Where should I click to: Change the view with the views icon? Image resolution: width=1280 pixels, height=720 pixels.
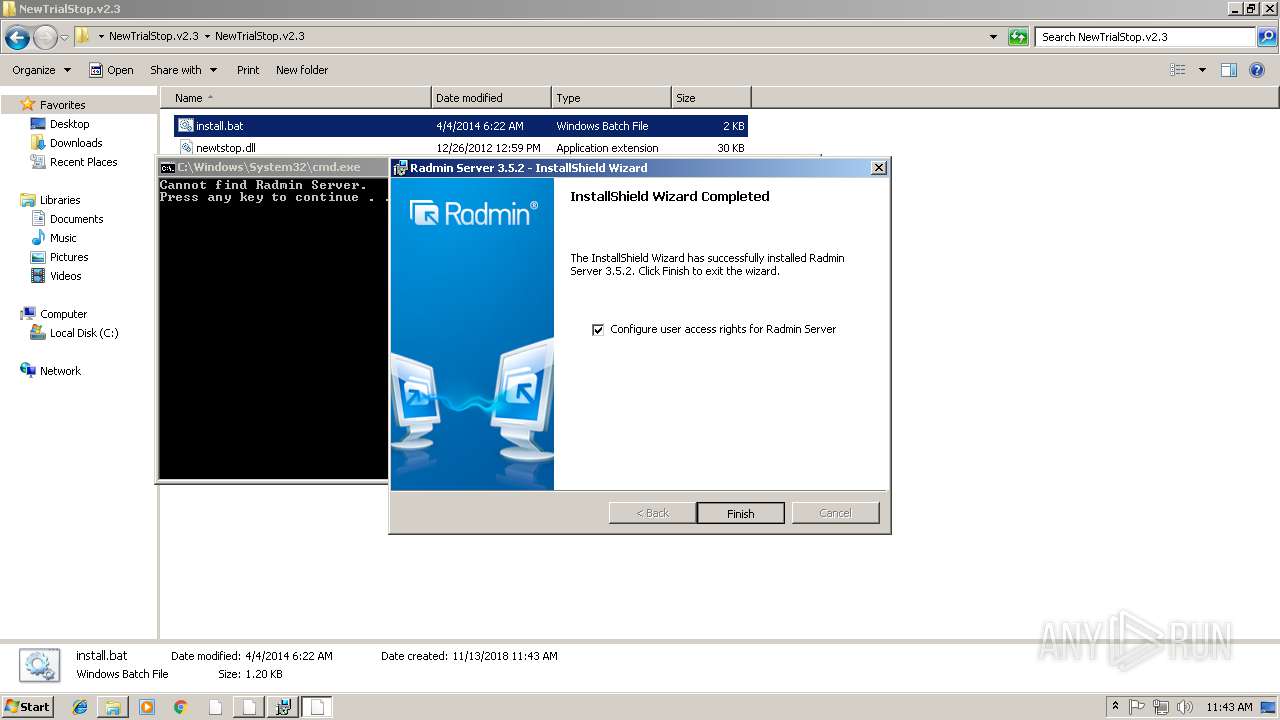point(1178,70)
